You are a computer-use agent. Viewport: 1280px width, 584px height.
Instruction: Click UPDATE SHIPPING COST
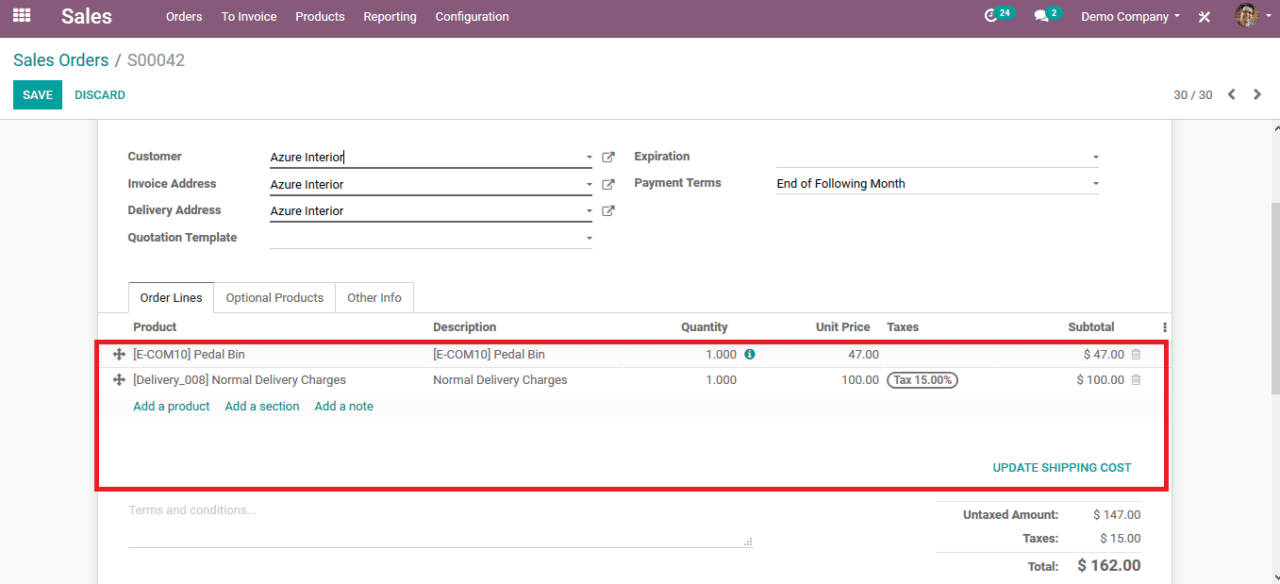coord(1062,467)
